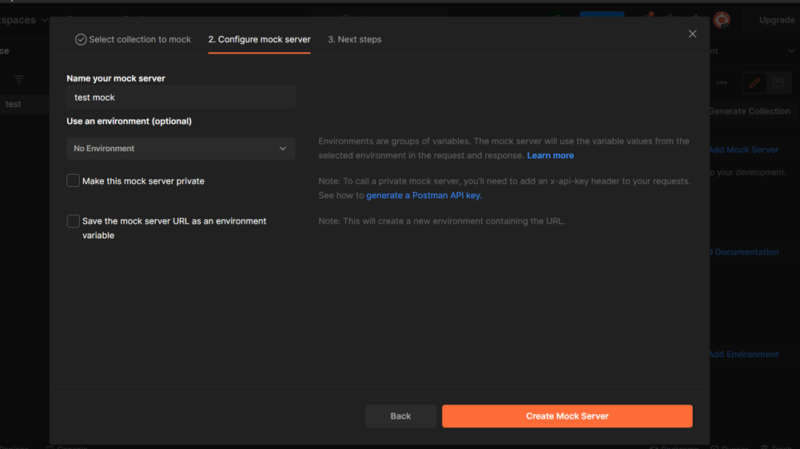Click the filter icon in sidebar
The height and width of the screenshot is (449, 800).
click(19, 80)
